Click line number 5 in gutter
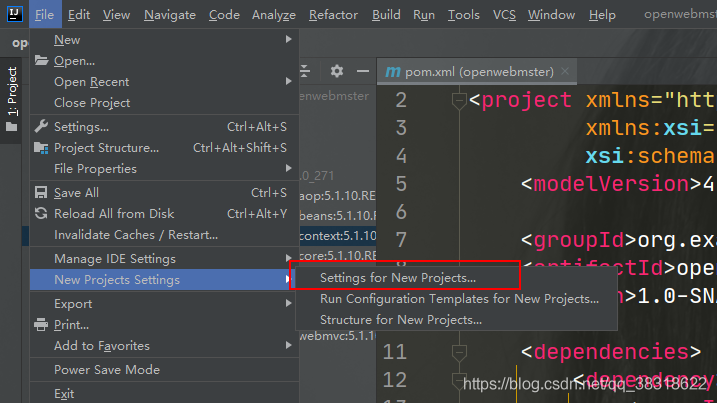Viewport: 717px width, 403px height. point(401,184)
